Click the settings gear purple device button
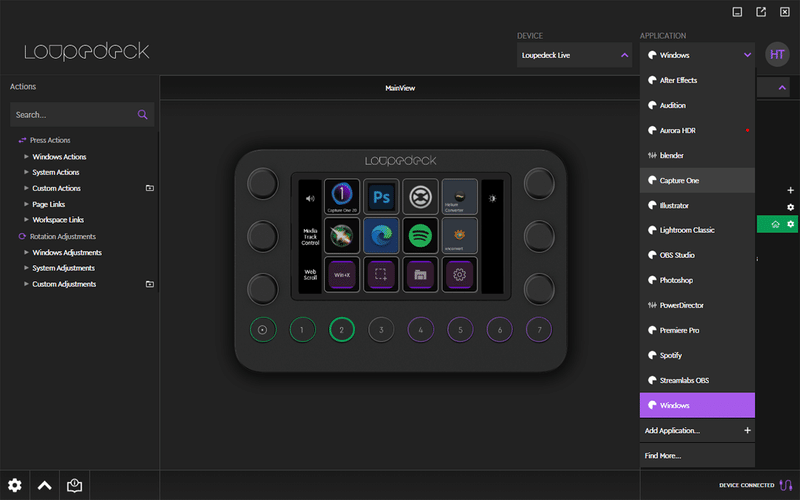Viewport: 800px width, 500px height. point(460,274)
